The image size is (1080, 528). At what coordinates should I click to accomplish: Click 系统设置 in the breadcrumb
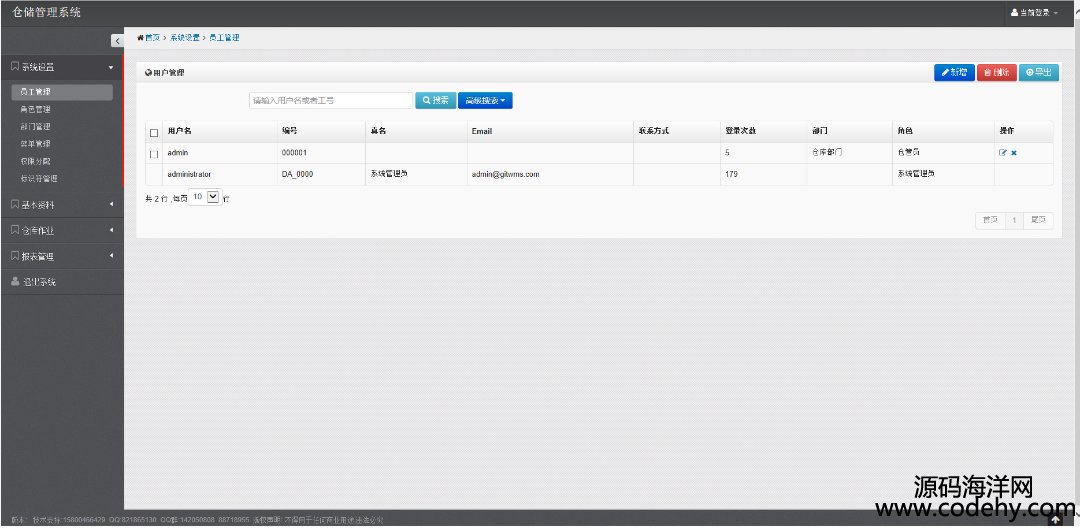coord(185,38)
